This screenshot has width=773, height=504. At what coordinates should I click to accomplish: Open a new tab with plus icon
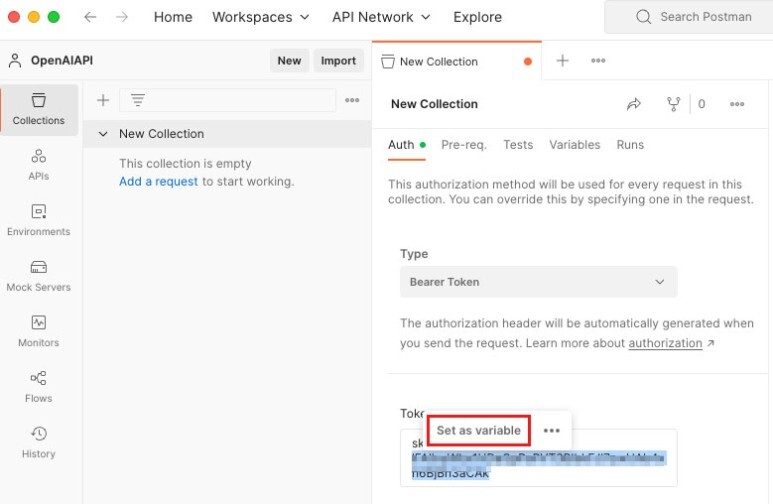click(562, 61)
